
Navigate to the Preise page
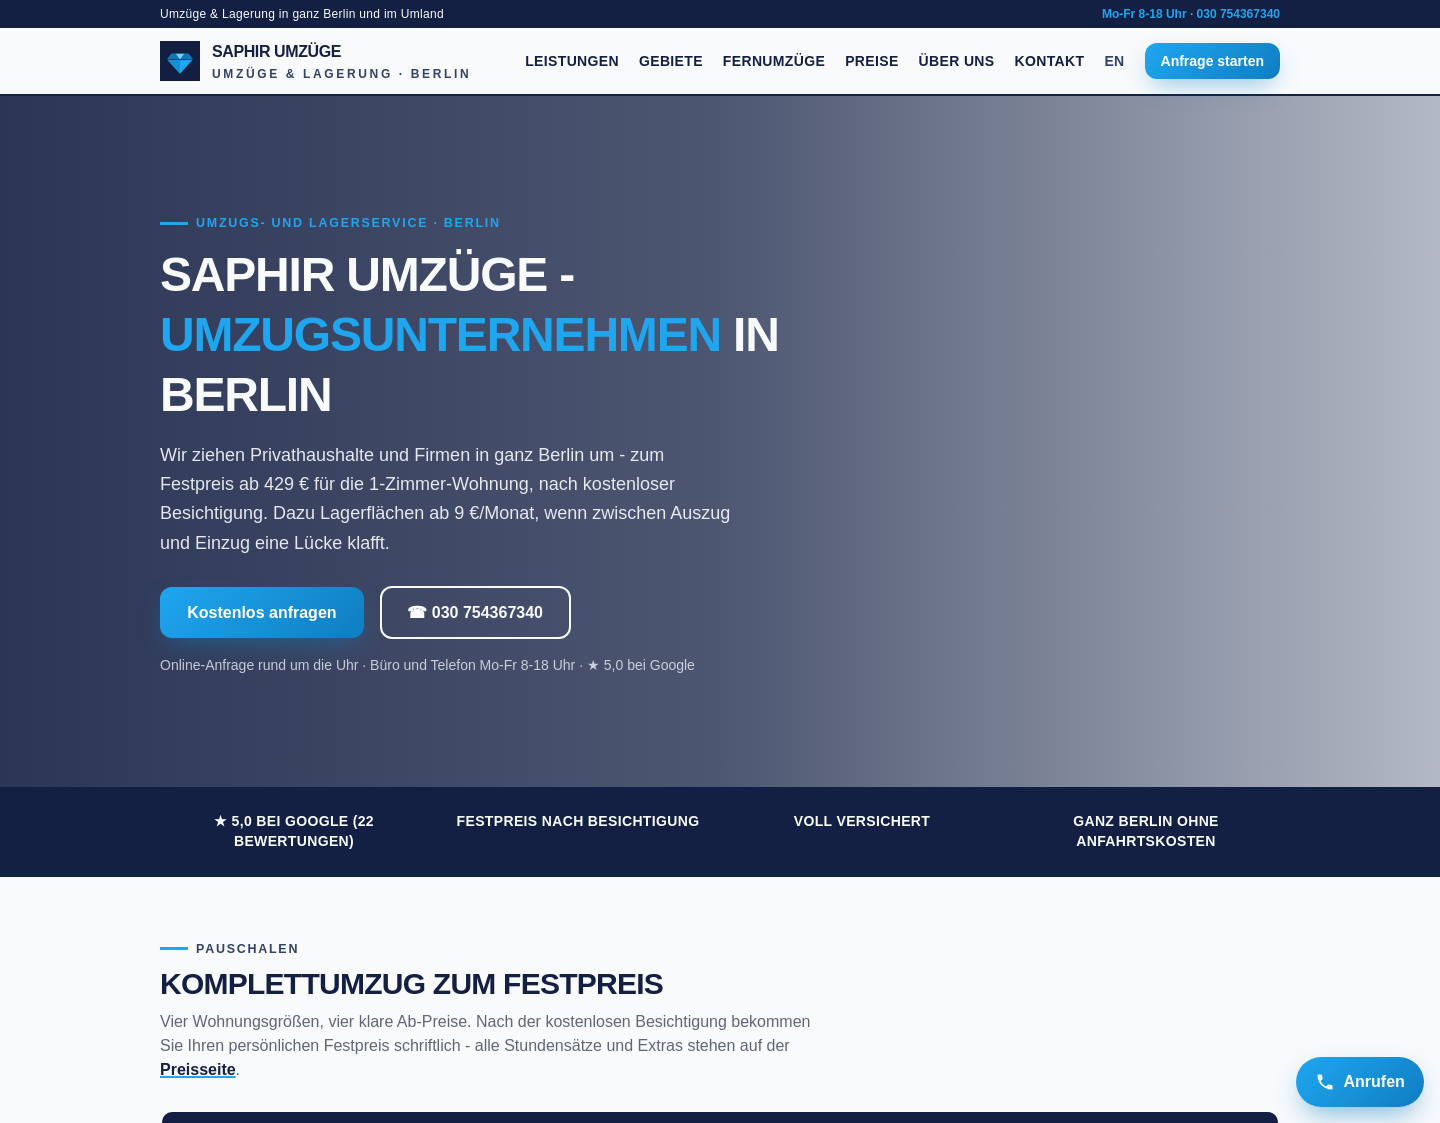(x=872, y=61)
